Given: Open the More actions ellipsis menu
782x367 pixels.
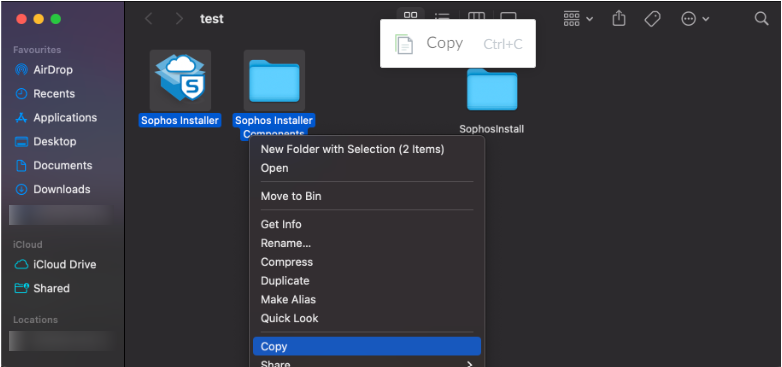Looking at the screenshot, I should tap(695, 19).
